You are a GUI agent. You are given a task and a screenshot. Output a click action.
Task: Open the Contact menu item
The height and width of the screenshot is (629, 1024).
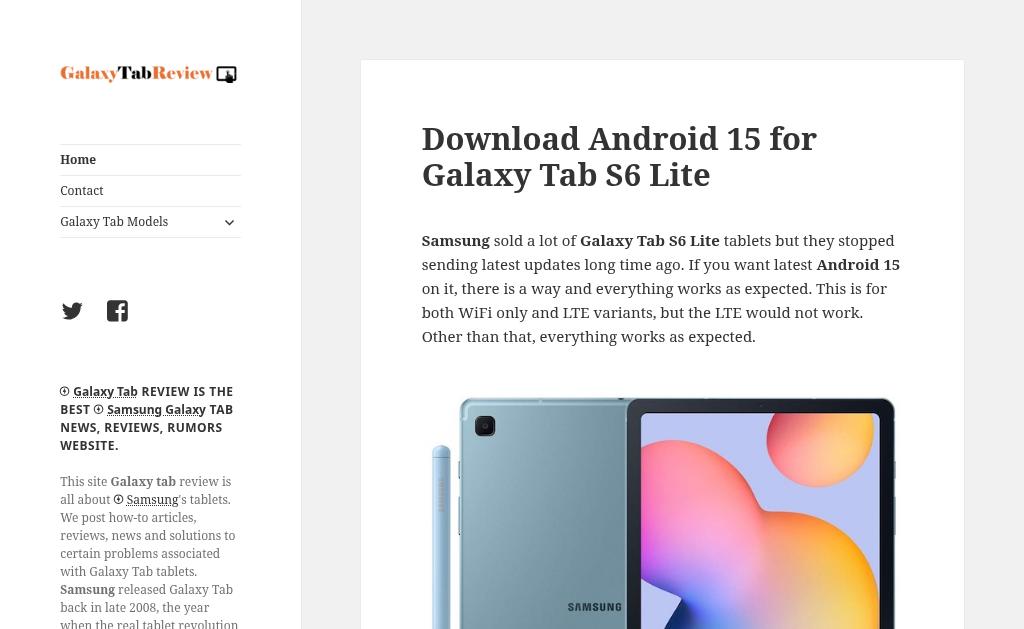(82, 191)
